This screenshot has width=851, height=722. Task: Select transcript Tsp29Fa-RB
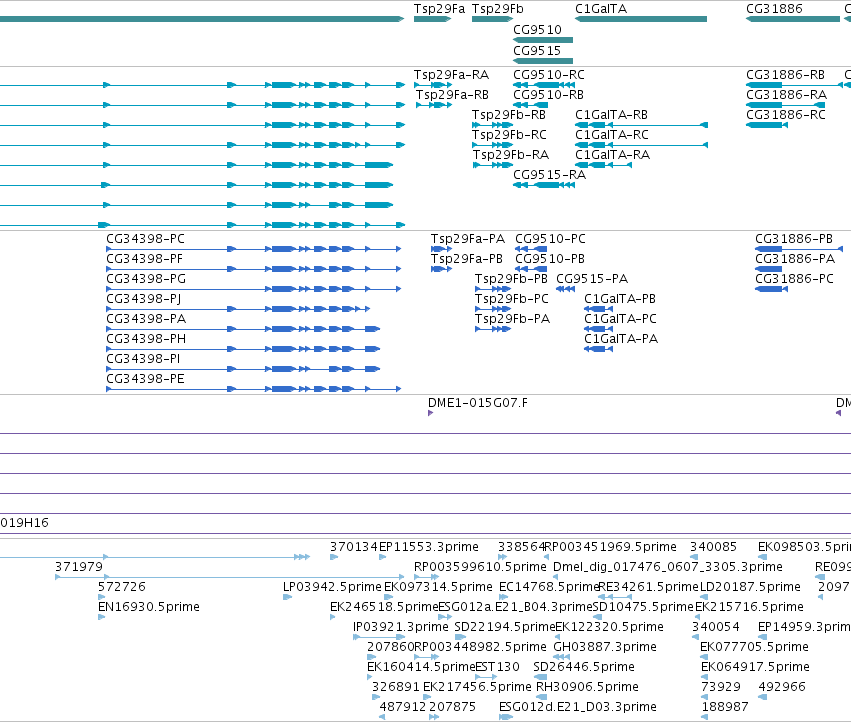(x=452, y=95)
